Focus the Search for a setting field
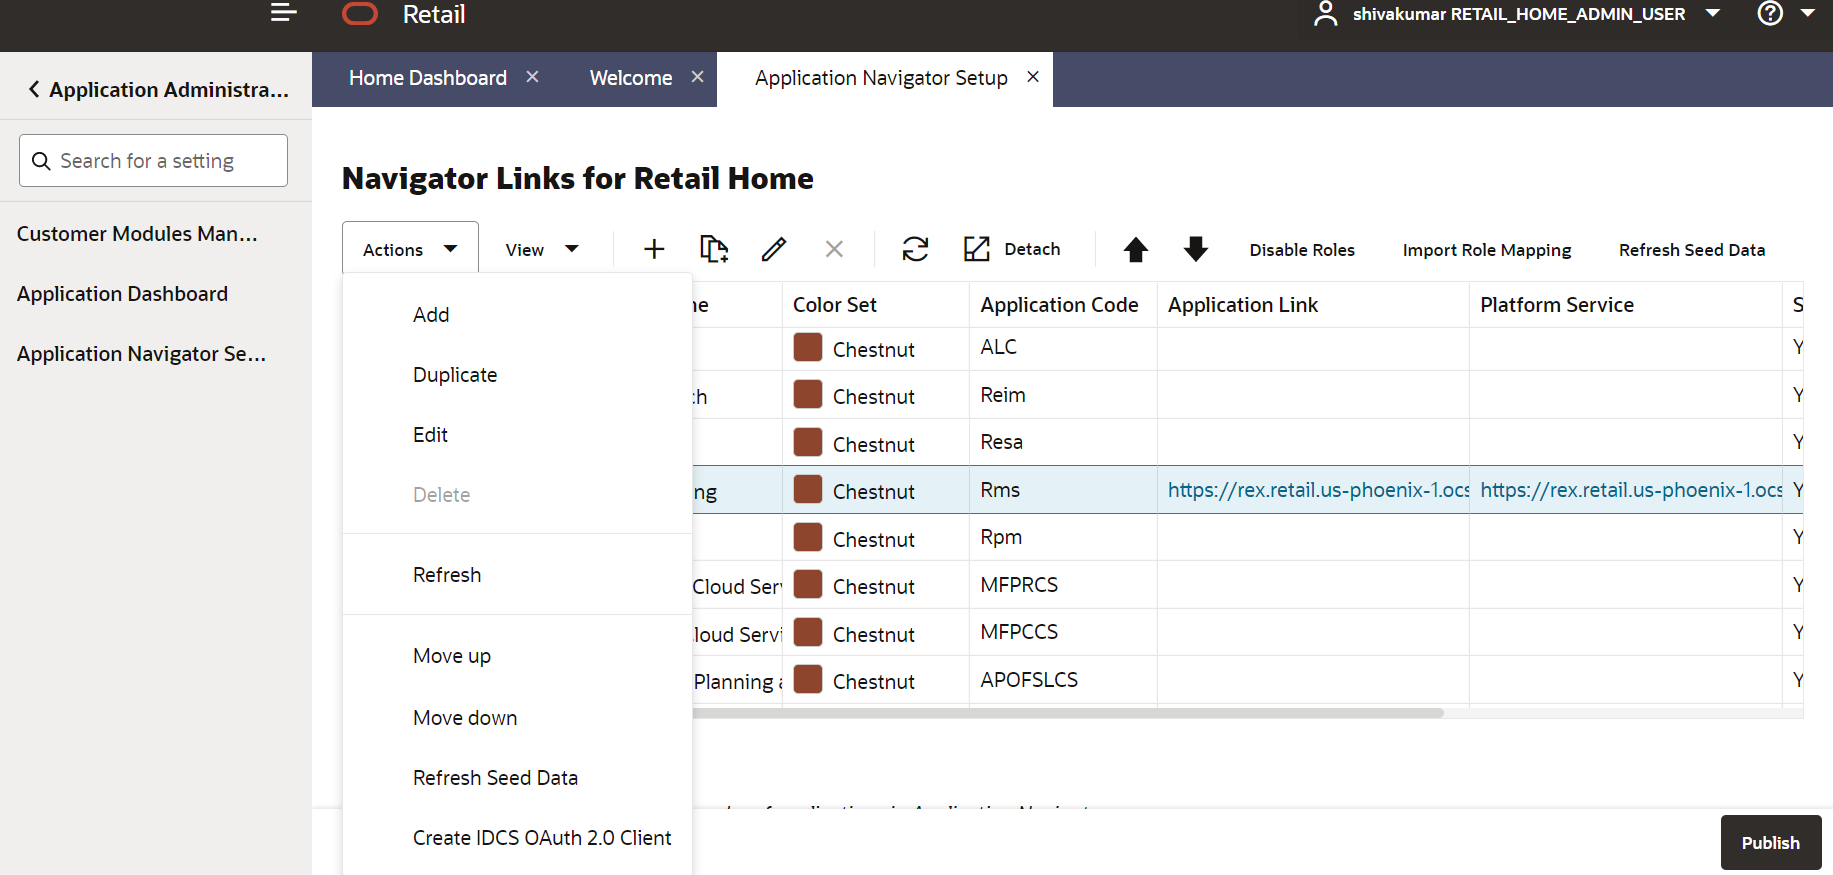The height and width of the screenshot is (875, 1833). tap(153, 160)
